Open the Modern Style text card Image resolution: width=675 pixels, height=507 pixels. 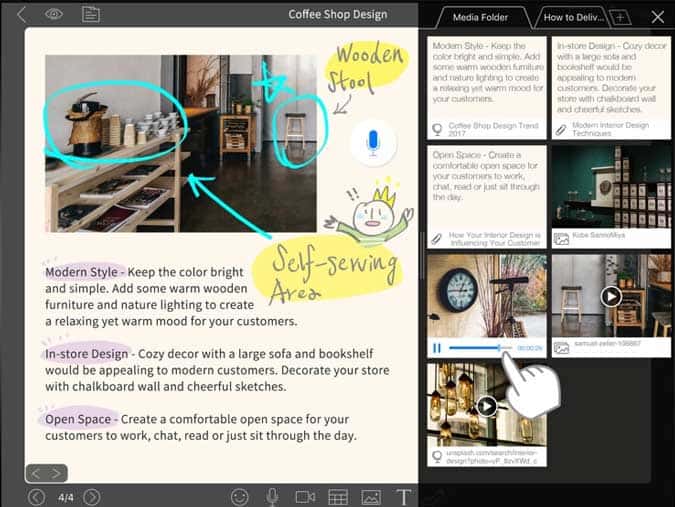point(487,88)
